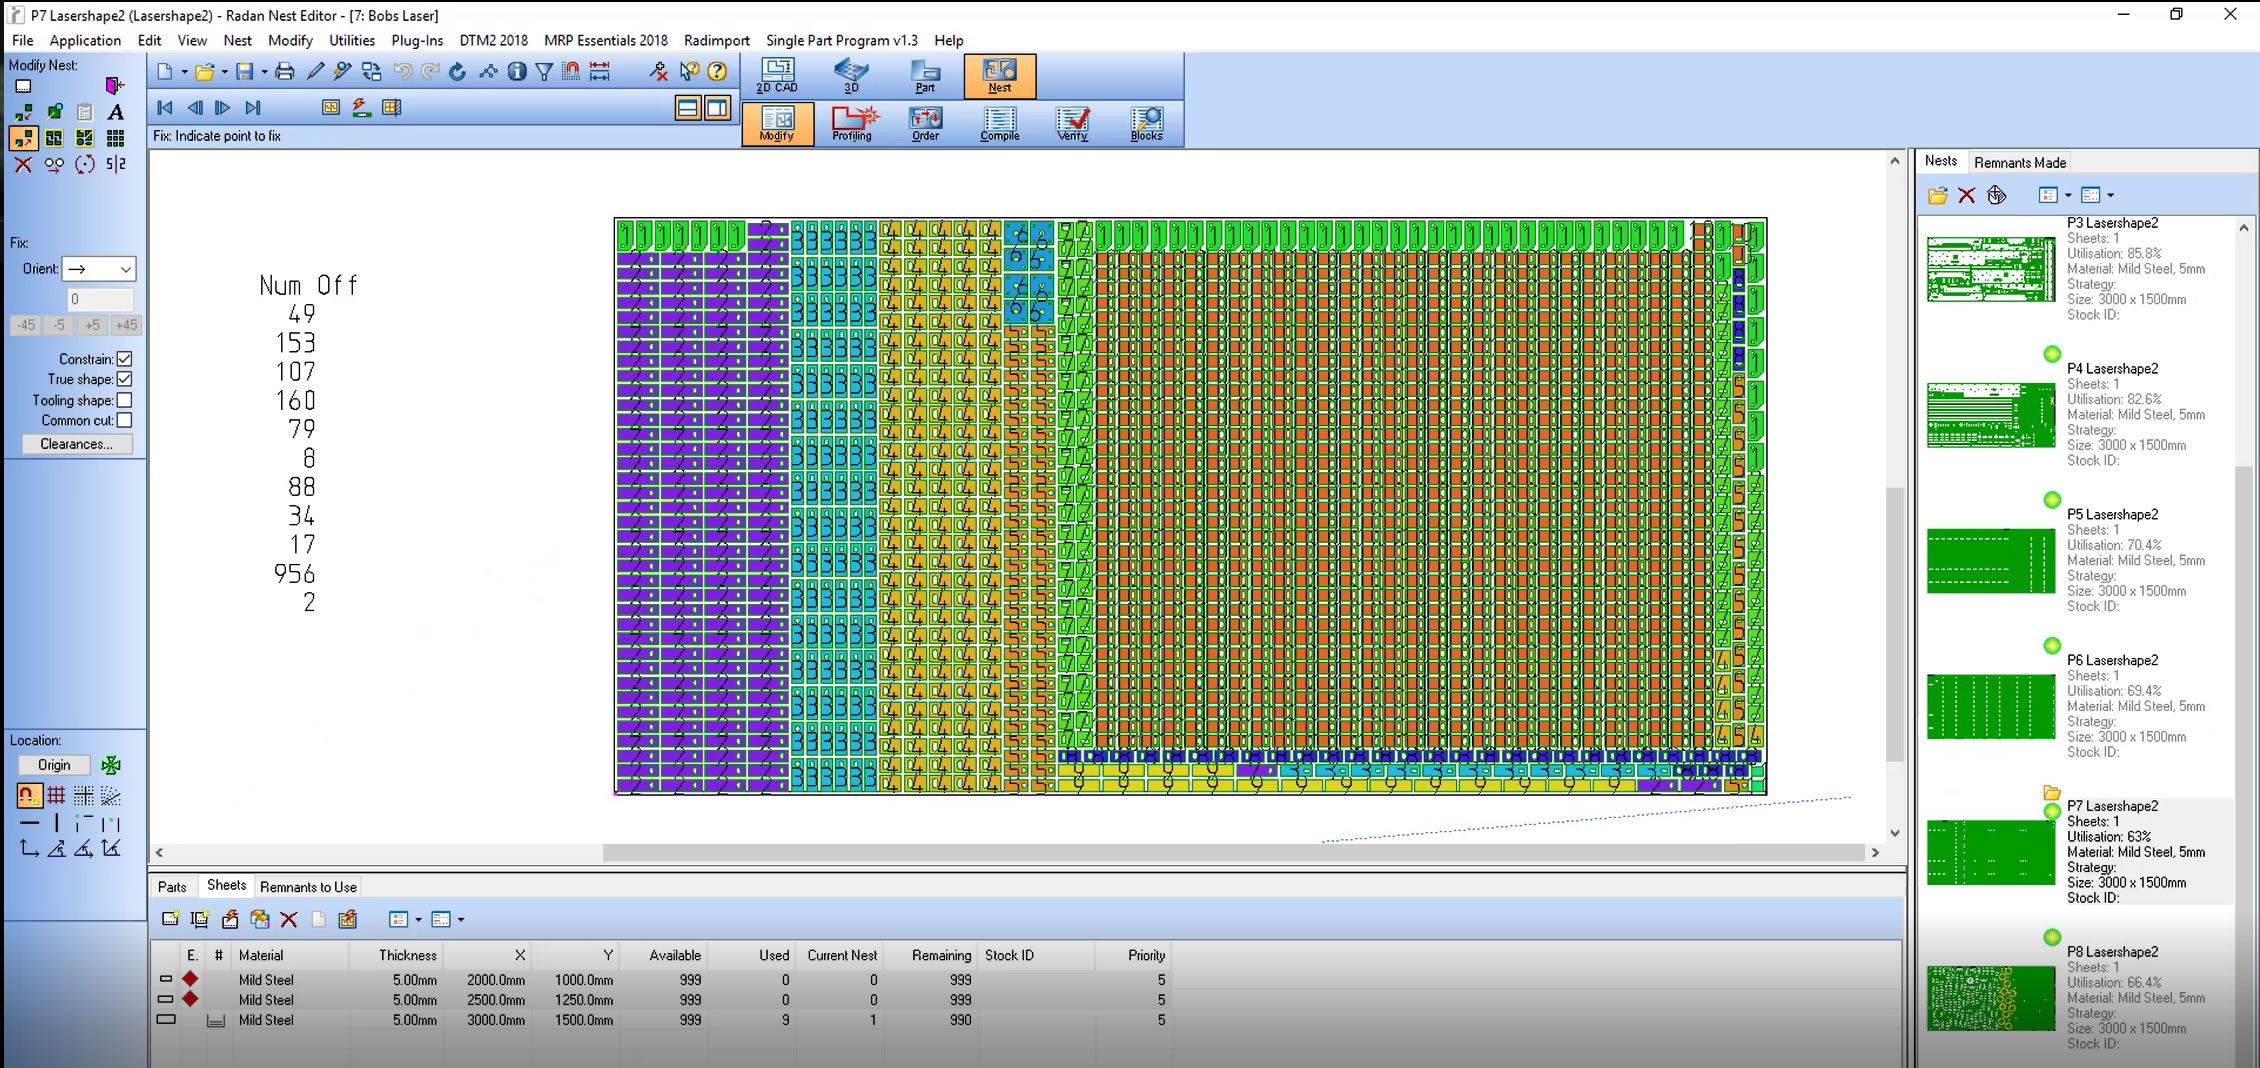The width and height of the screenshot is (2260, 1068).
Task: Enable the Tooling shape checkbox
Action: point(125,400)
